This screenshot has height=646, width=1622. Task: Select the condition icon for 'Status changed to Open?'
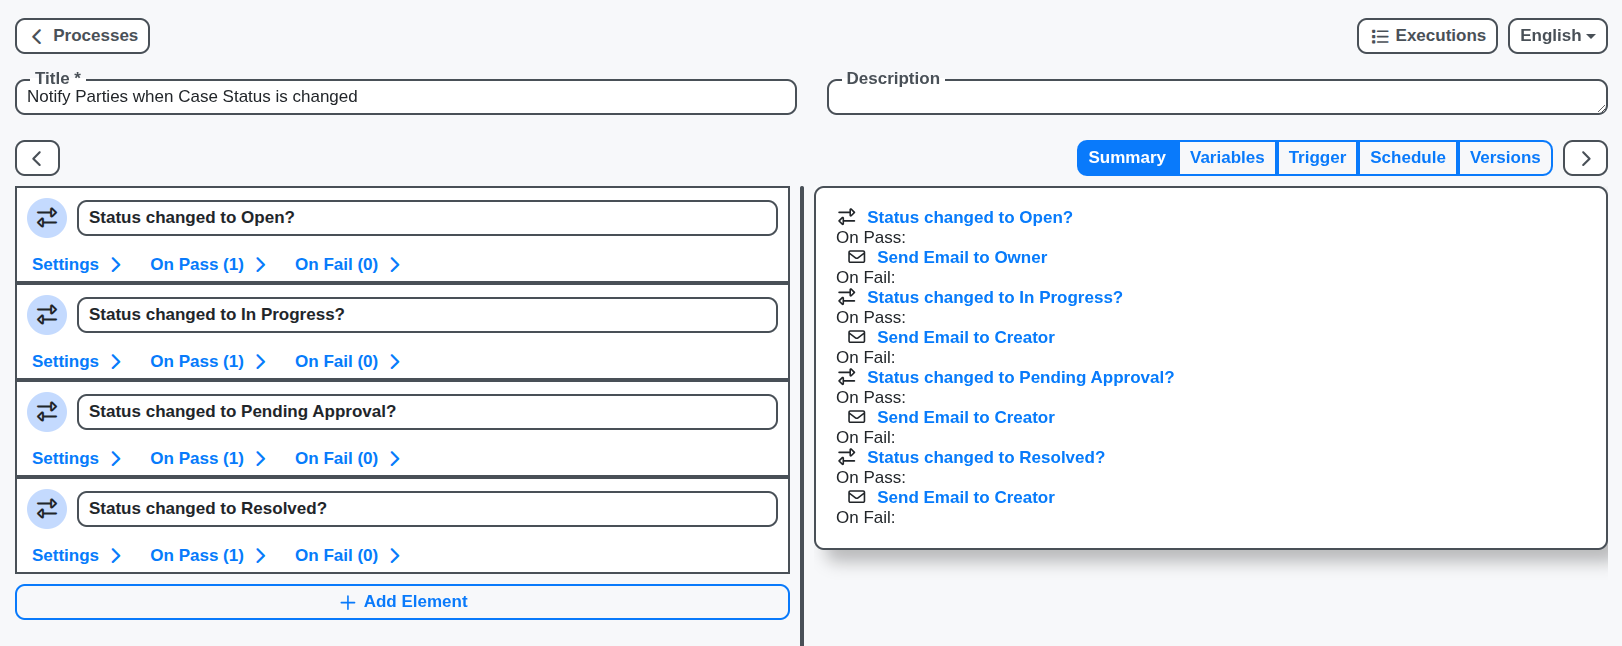(x=47, y=217)
